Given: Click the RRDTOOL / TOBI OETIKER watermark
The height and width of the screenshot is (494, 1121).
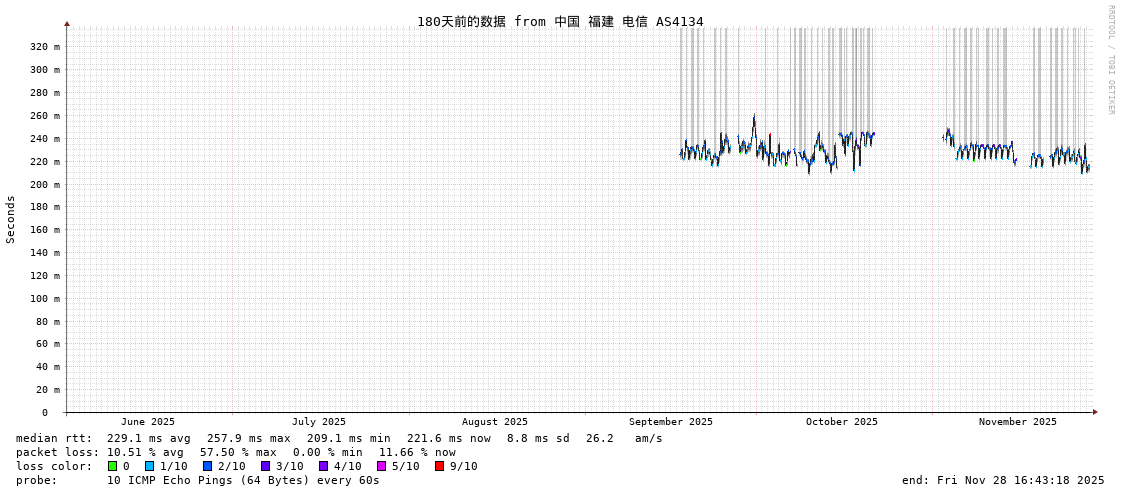Looking at the screenshot, I should 1110,60.
